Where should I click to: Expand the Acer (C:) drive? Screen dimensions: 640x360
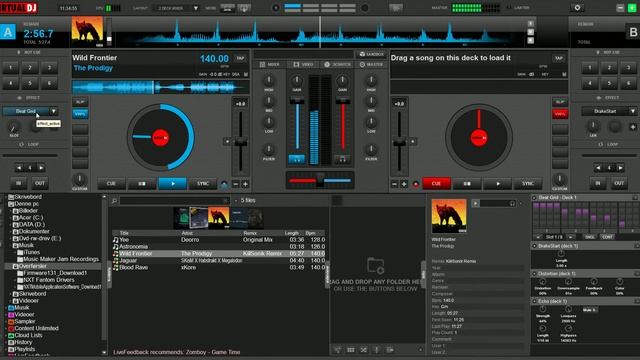tap(11, 218)
